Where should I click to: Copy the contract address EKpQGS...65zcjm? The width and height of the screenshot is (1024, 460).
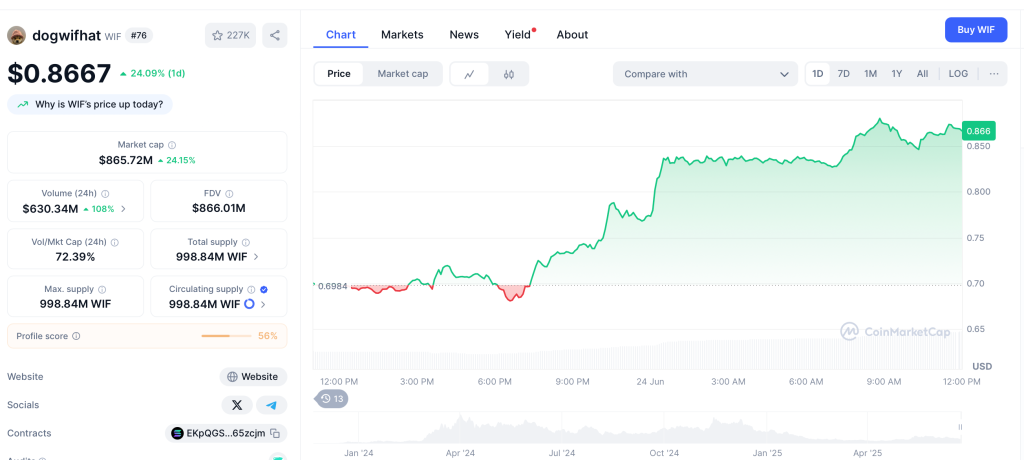(x=274, y=433)
